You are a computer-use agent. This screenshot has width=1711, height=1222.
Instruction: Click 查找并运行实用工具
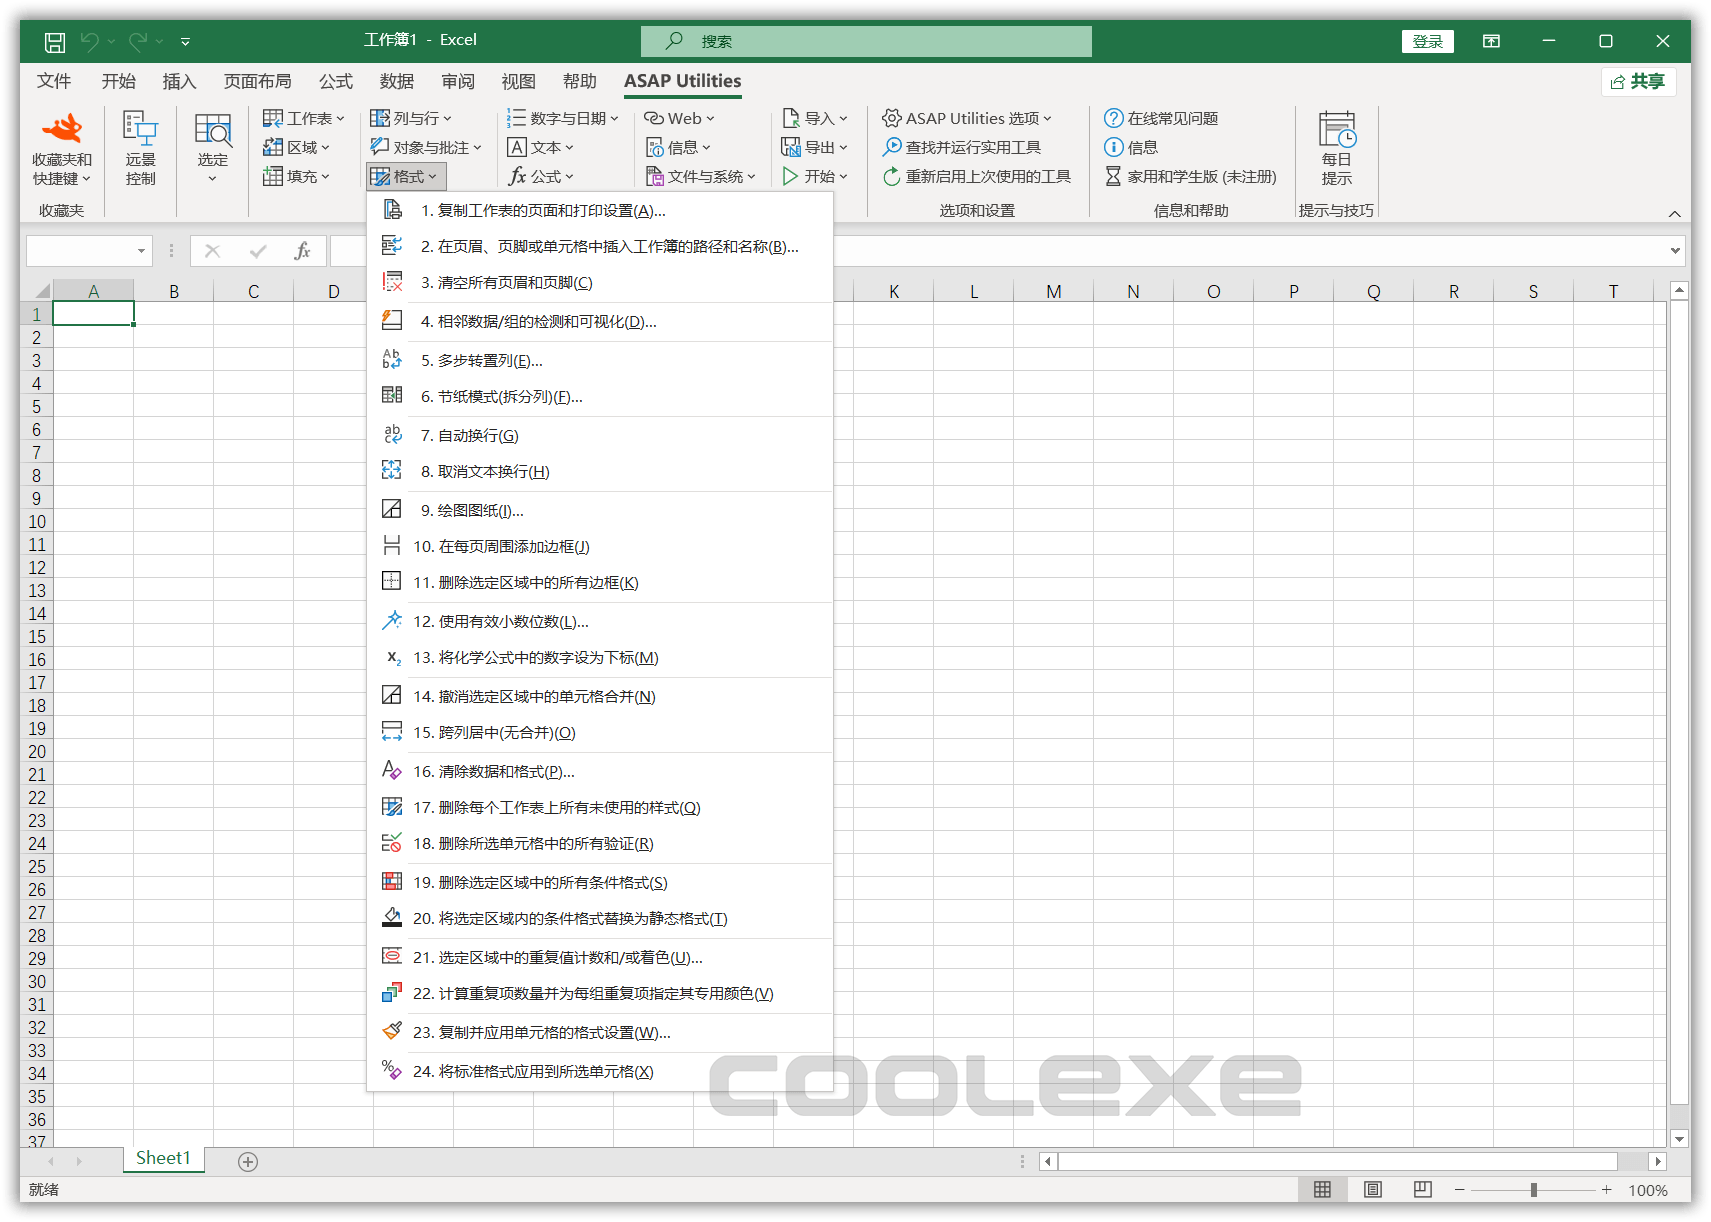coord(966,147)
